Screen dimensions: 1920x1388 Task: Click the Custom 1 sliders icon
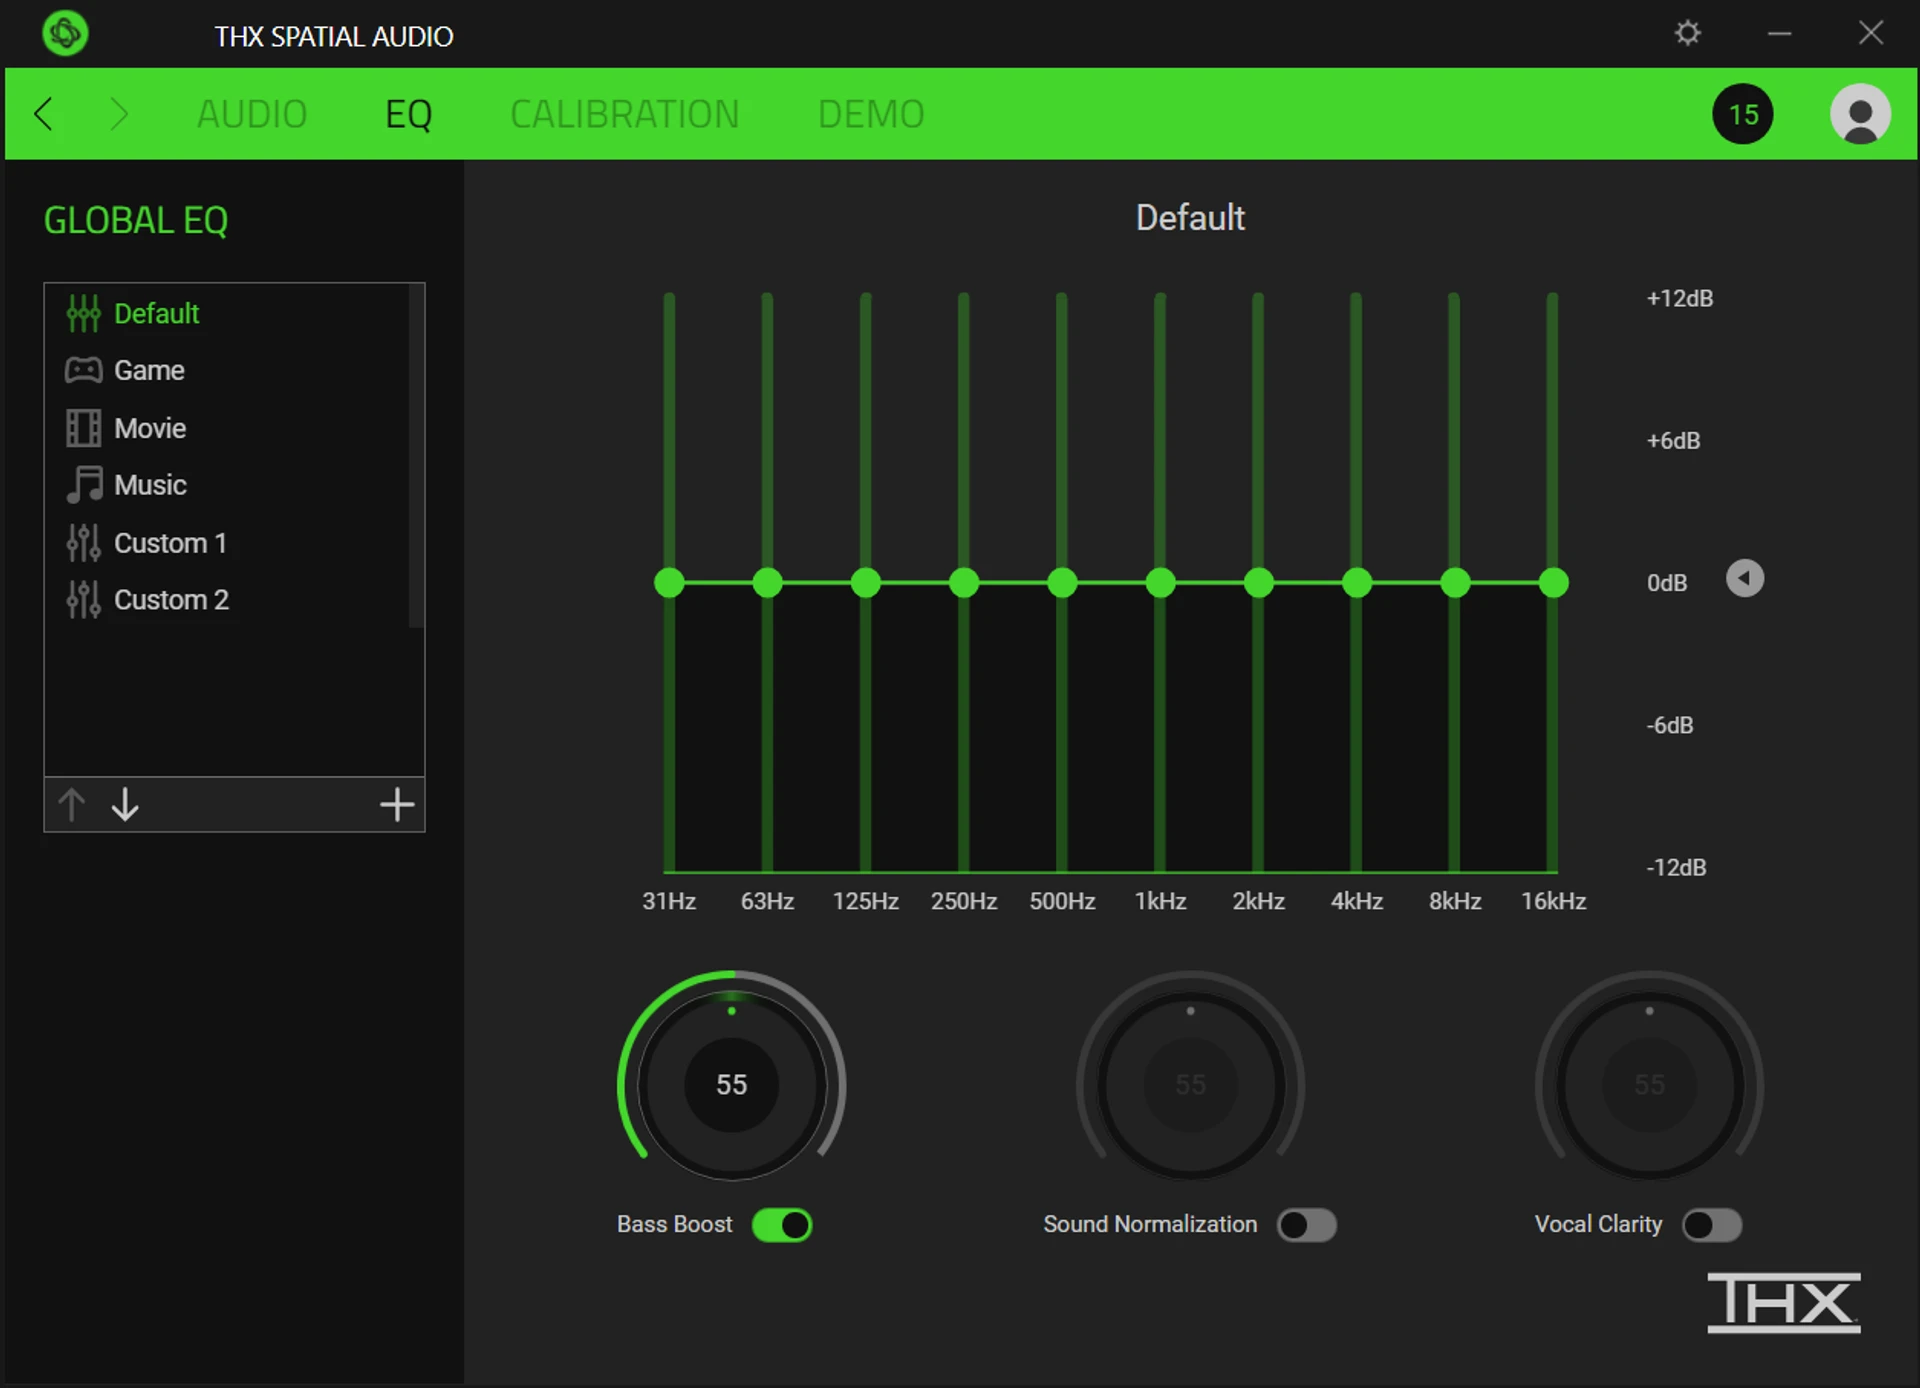pos(83,543)
